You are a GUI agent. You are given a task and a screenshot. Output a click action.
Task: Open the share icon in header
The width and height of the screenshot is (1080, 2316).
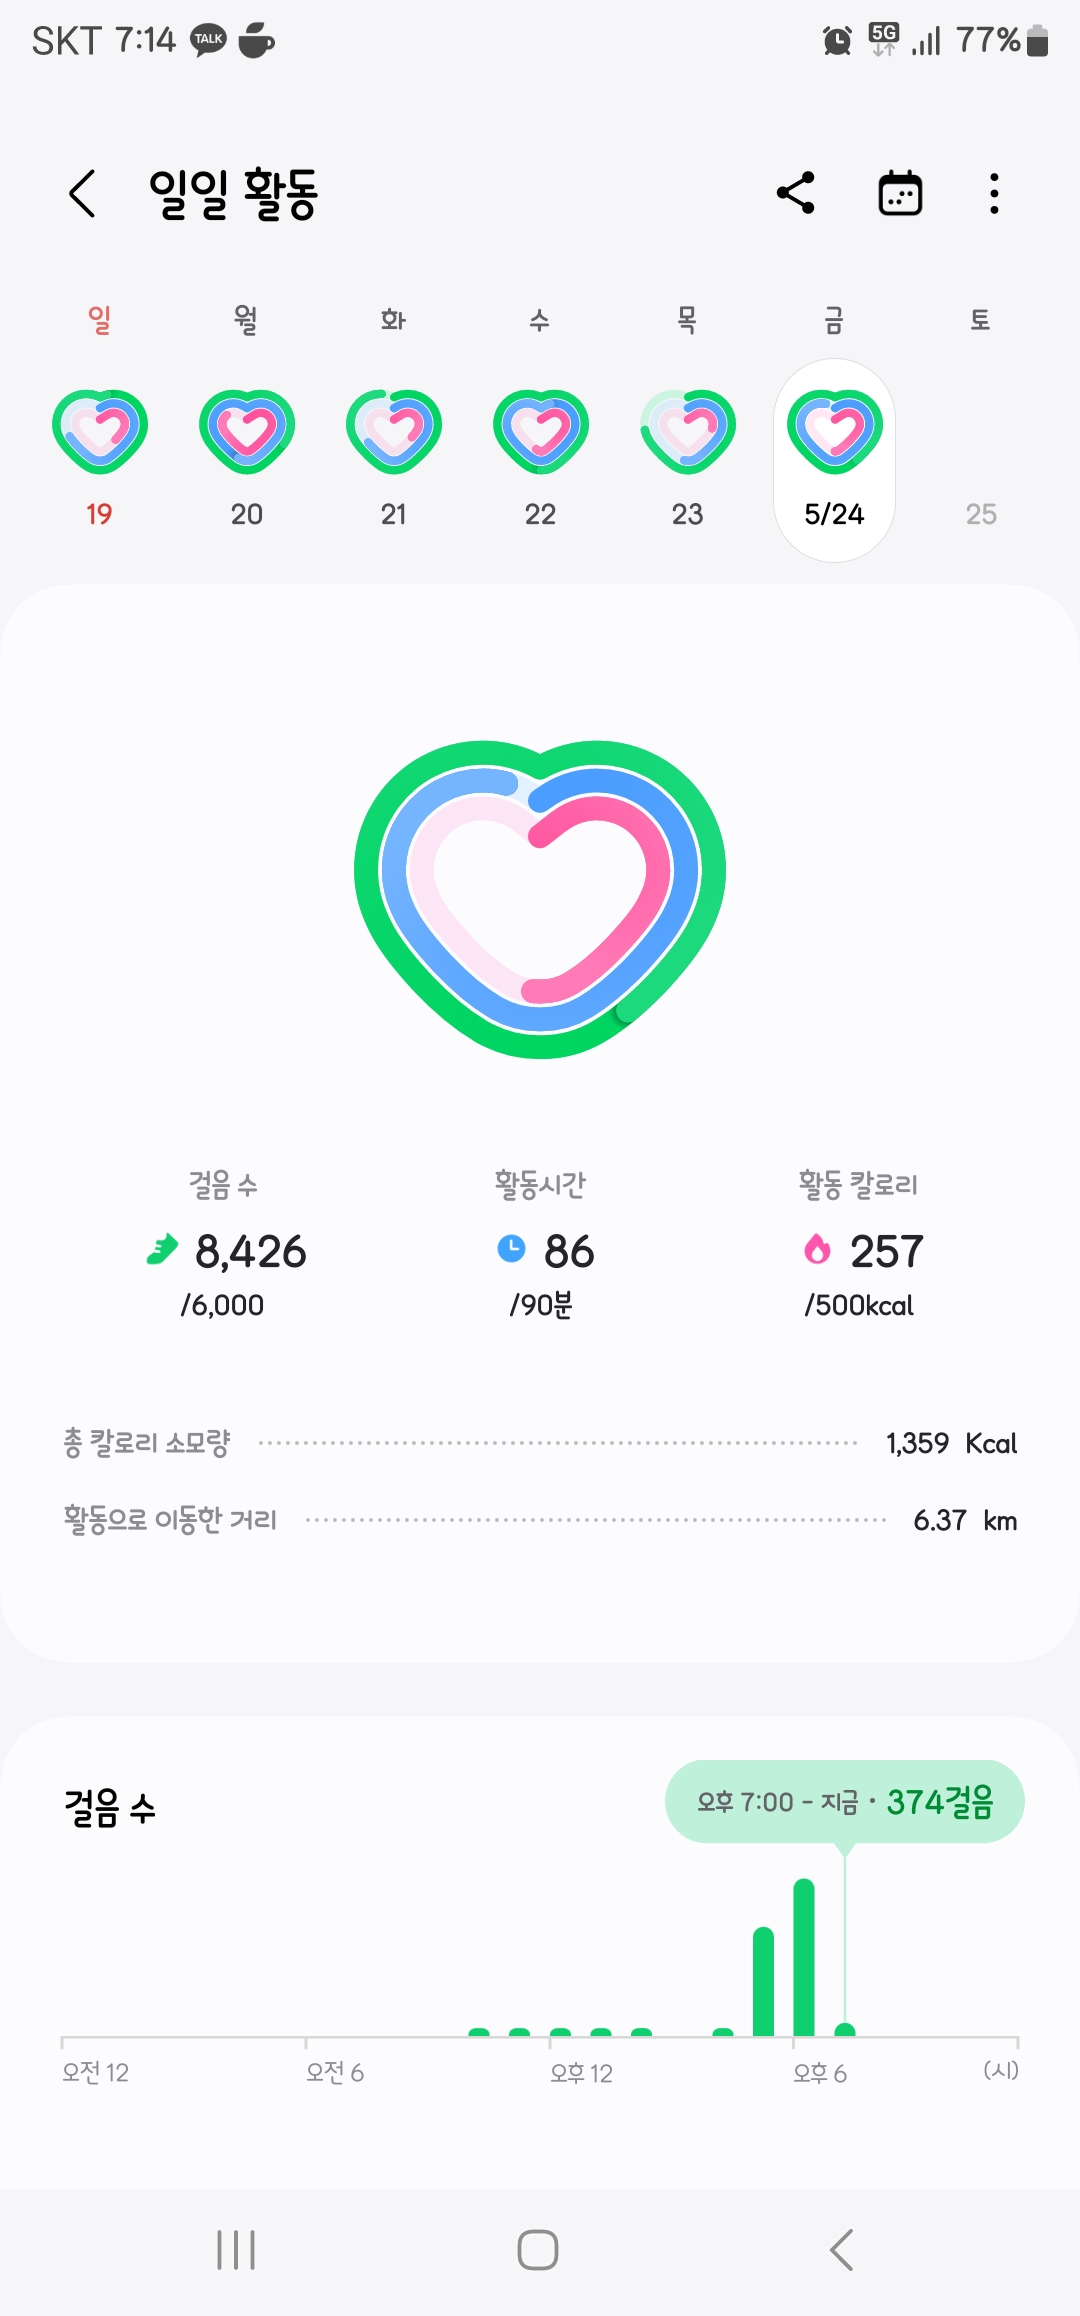pos(796,193)
